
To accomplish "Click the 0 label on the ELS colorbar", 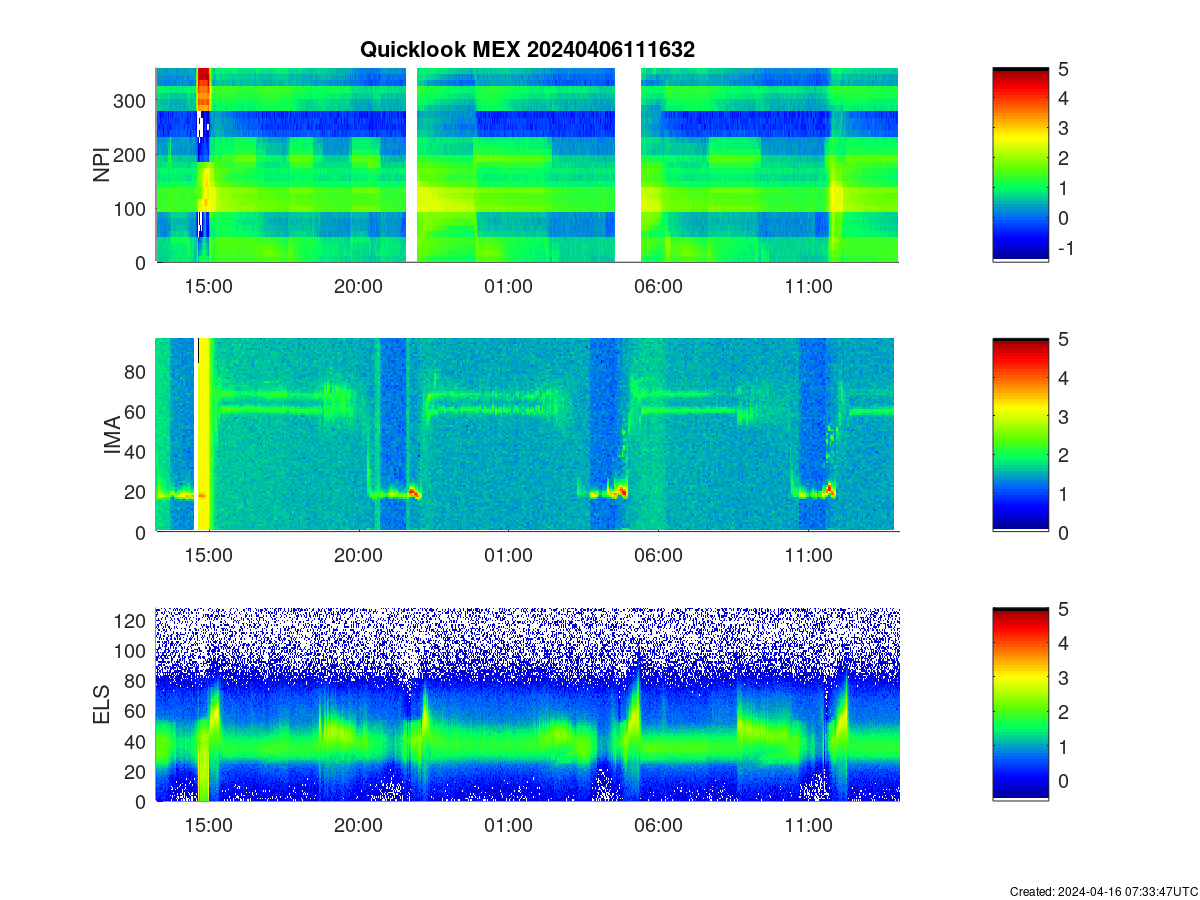I will (x=1062, y=781).
